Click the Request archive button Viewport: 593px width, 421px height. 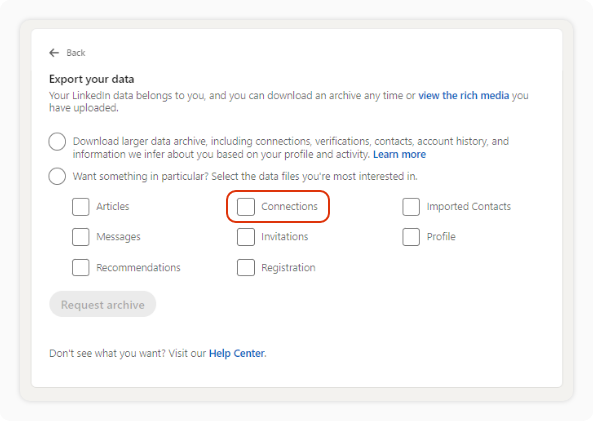click(102, 304)
